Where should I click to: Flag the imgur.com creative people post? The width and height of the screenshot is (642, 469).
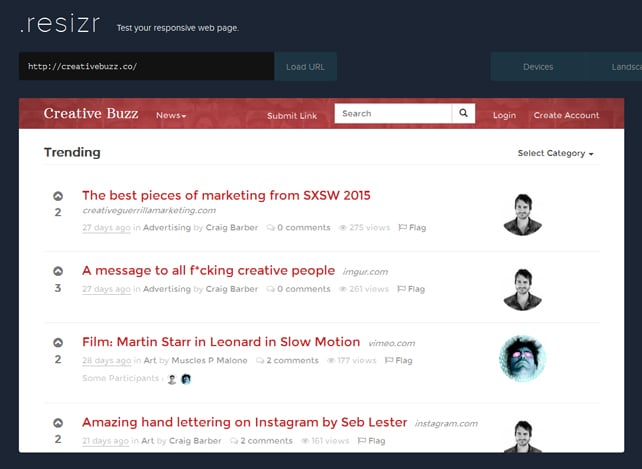pyautogui.click(x=412, y=289)
